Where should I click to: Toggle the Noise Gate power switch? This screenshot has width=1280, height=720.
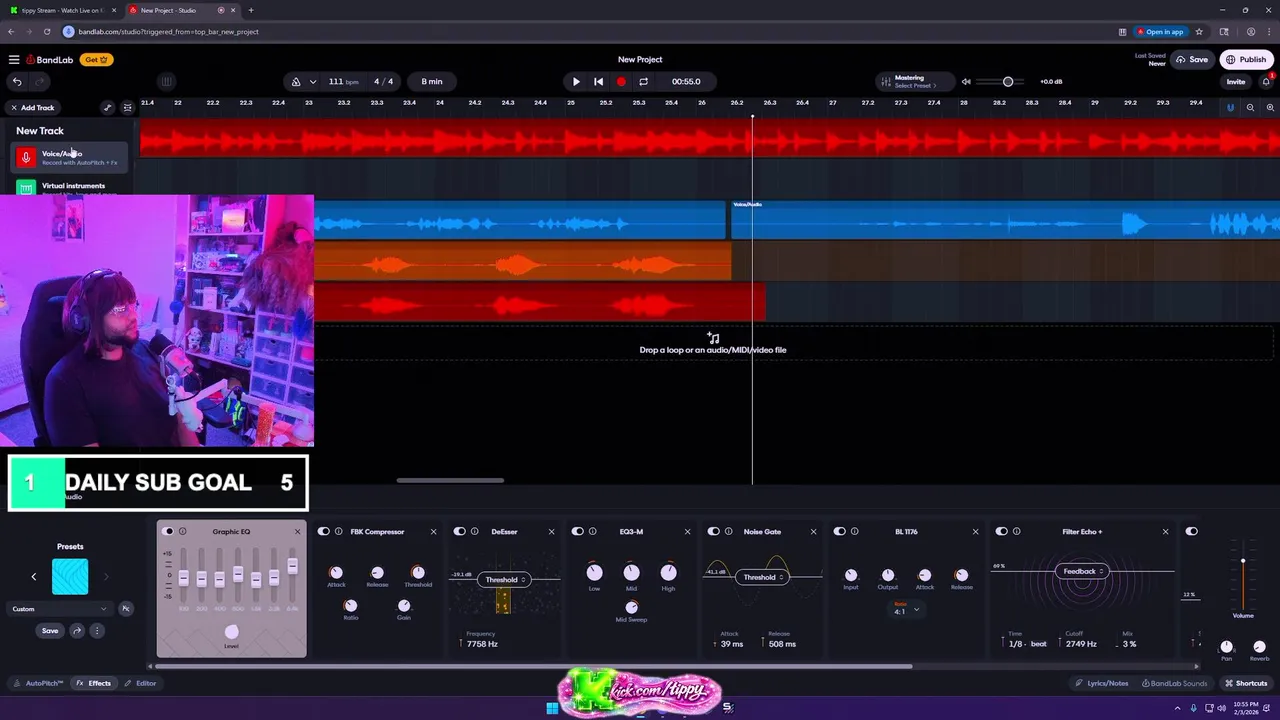(x=714, y=532)
